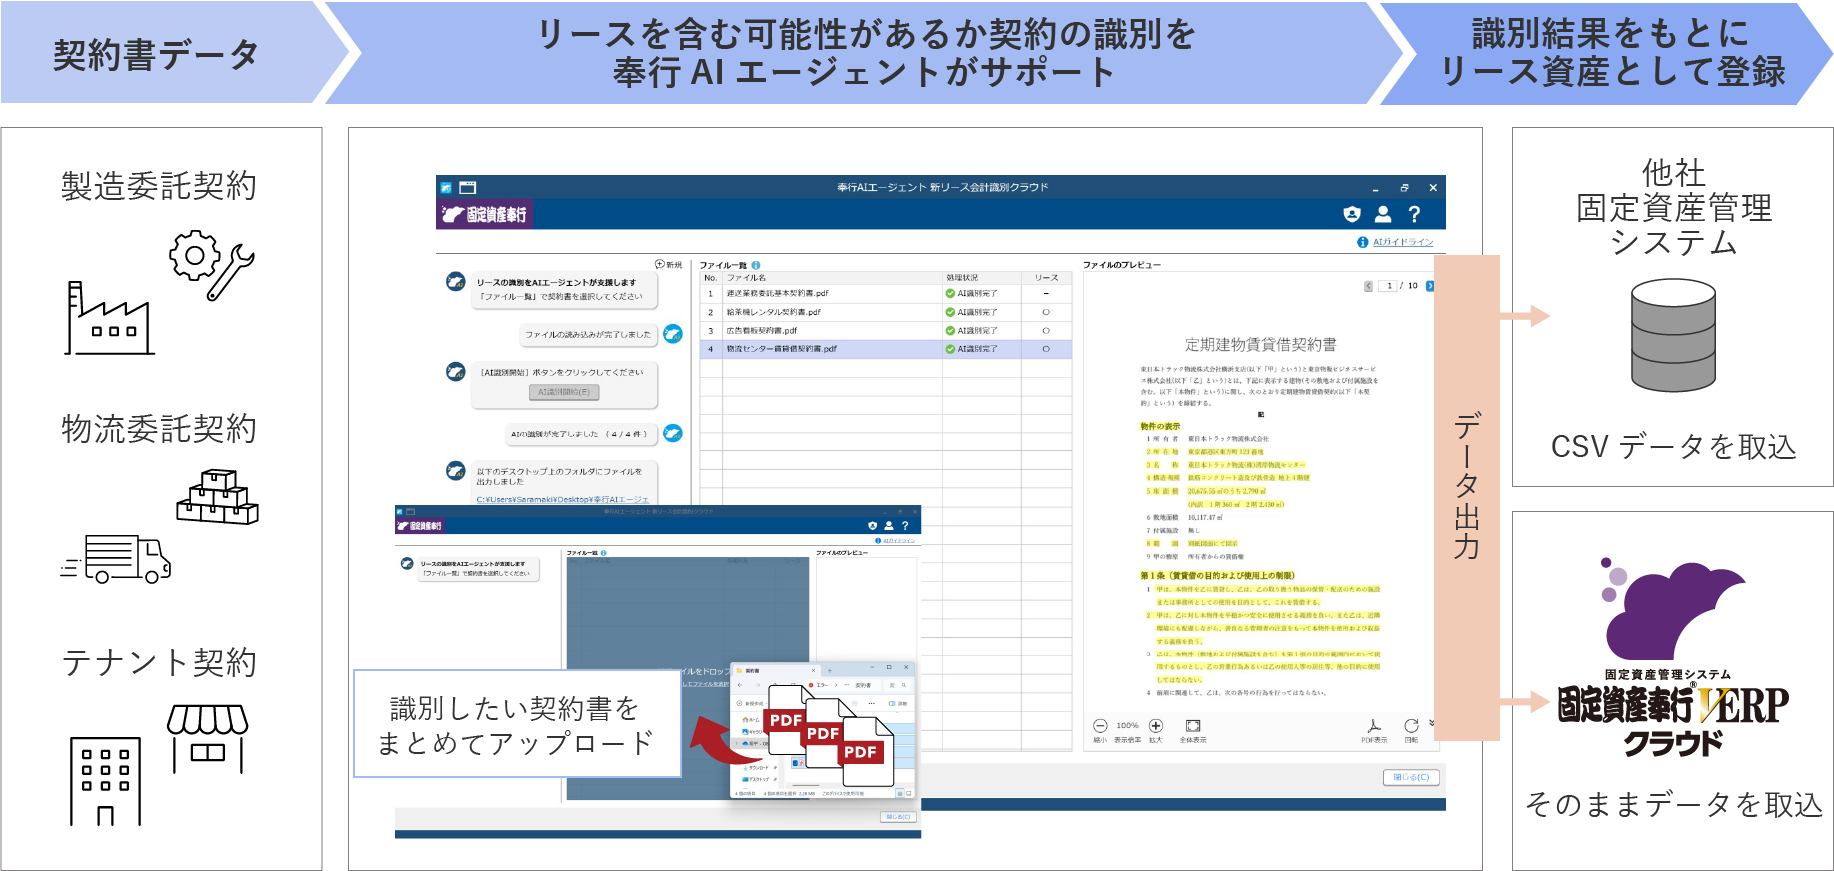Go to next preview page arrow

click(x=1430, y=286)
